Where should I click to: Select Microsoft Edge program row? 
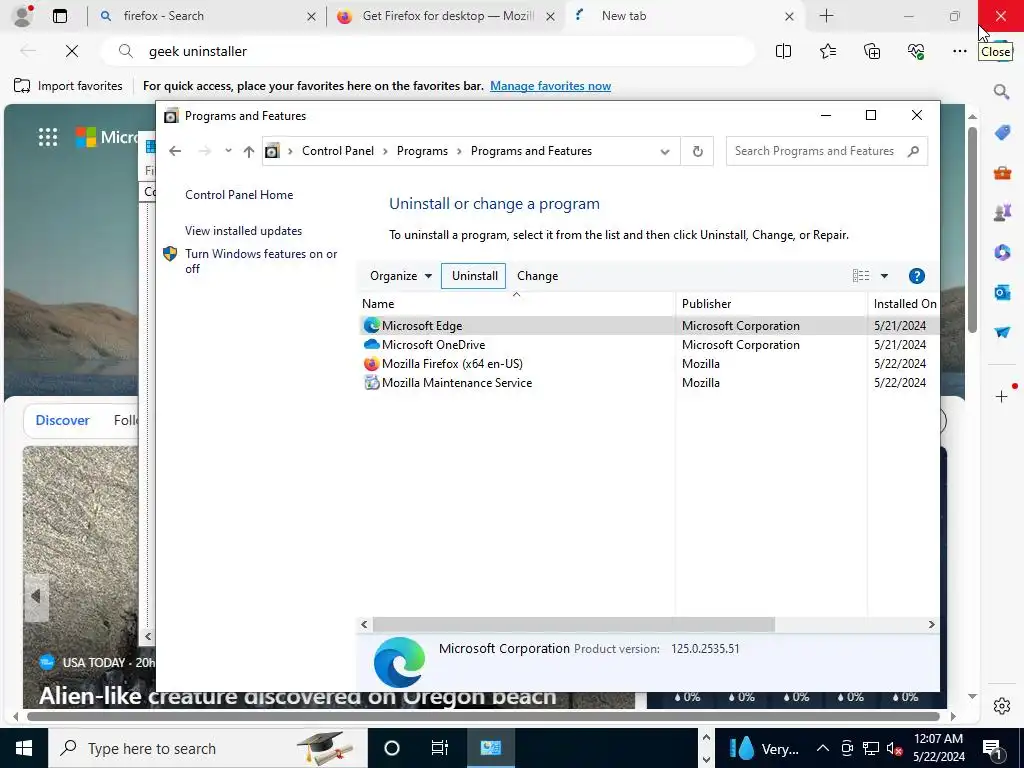[x=649, y=326]
